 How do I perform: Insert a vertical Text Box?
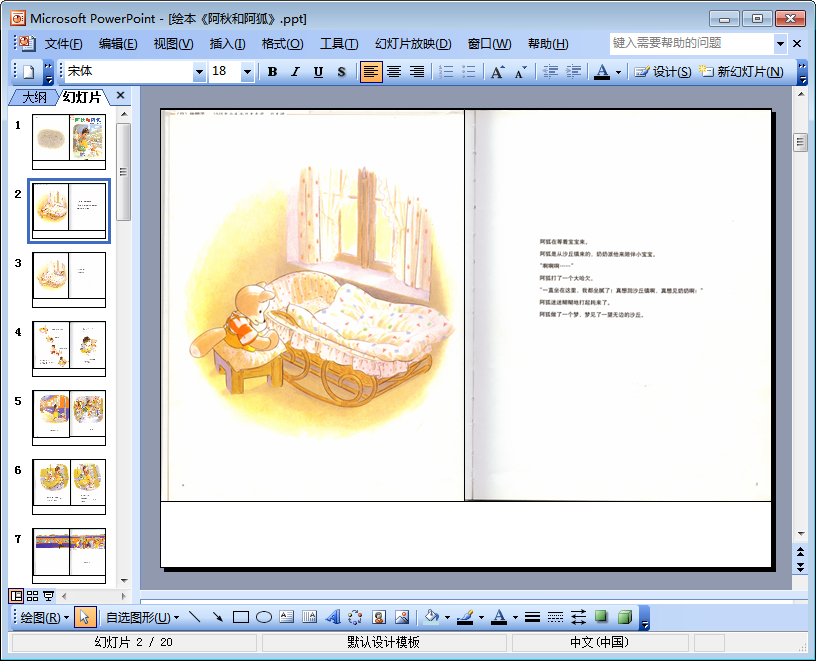click(x=310, y=618)
